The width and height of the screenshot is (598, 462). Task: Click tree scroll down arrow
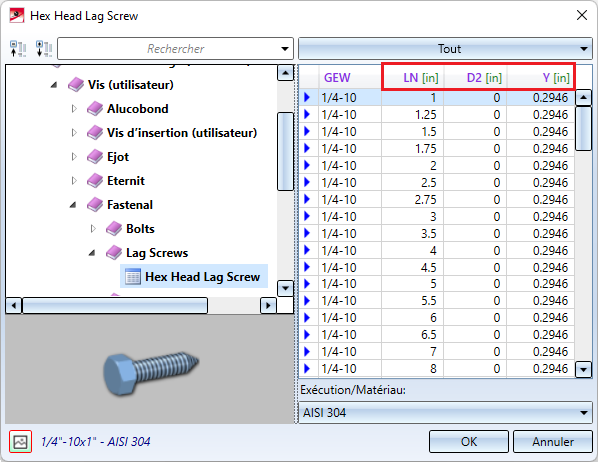coord(285,288)
